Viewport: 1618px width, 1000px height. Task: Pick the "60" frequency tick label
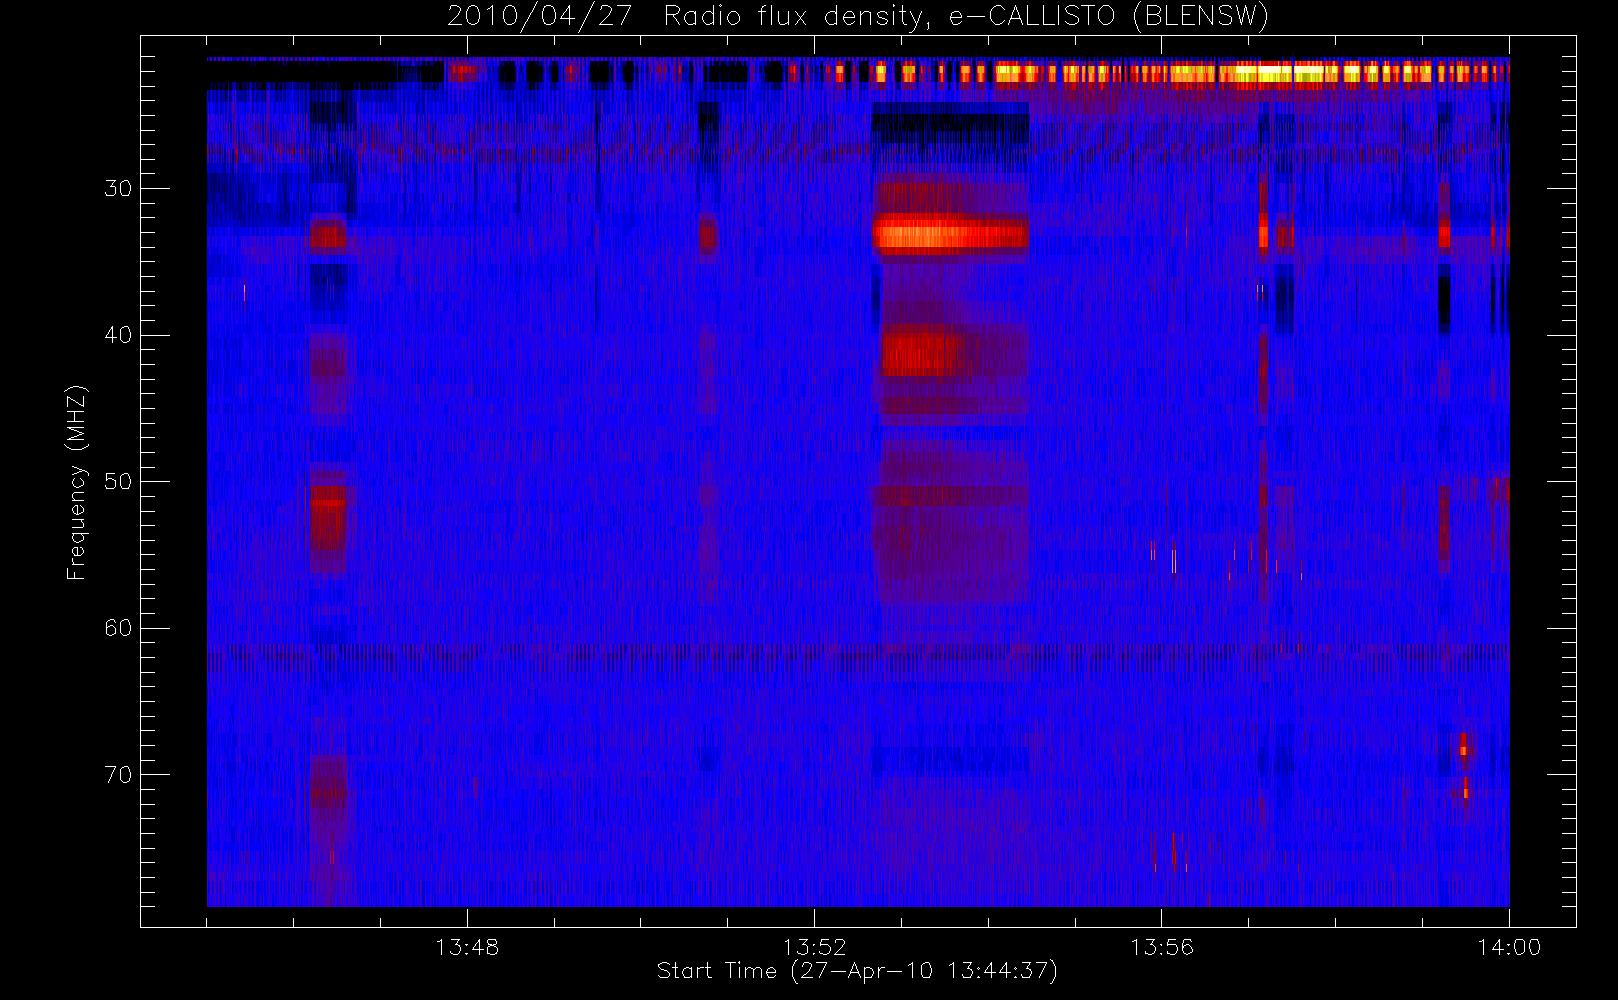(118, 628)
